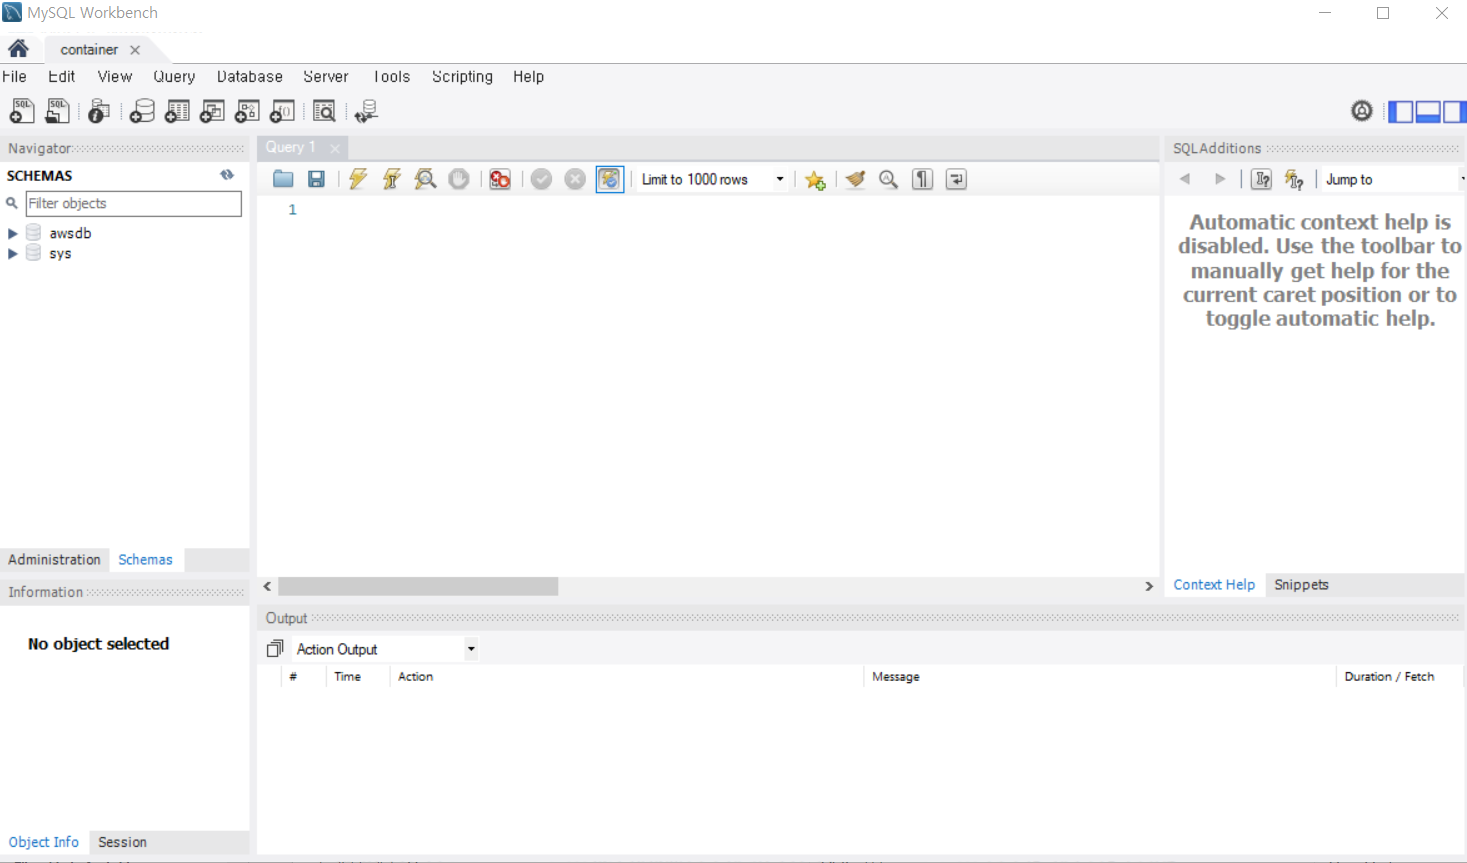Toggle the bottom output panel
This screenshot has height=863, width=1467.
[x=1428, y=111]
